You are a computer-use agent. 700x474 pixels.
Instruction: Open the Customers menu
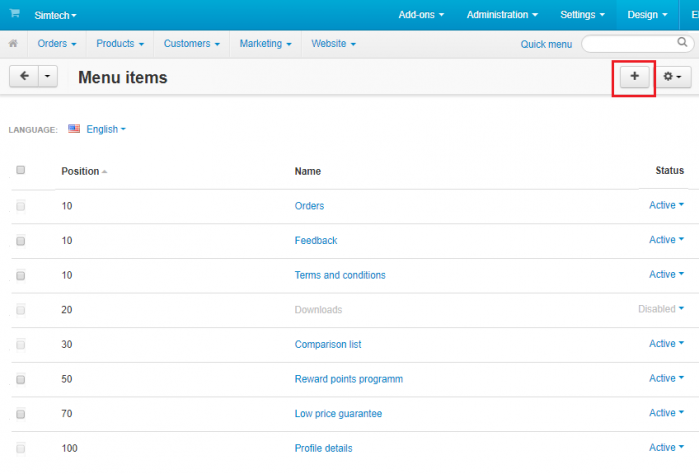pos(192,44)
